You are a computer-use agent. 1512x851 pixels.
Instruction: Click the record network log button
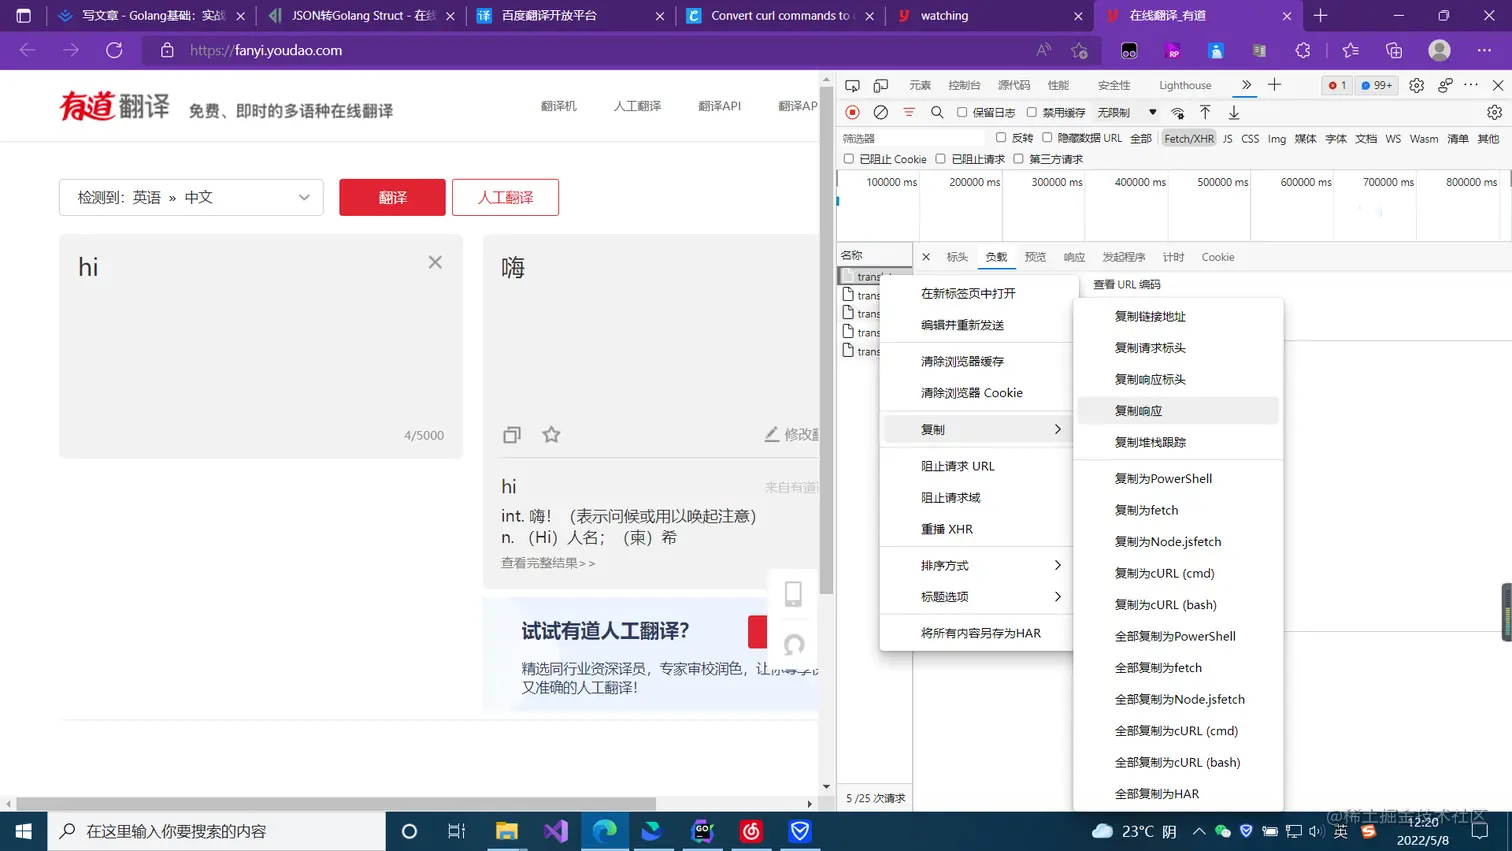pyautogui.click(x=852, y=112)
